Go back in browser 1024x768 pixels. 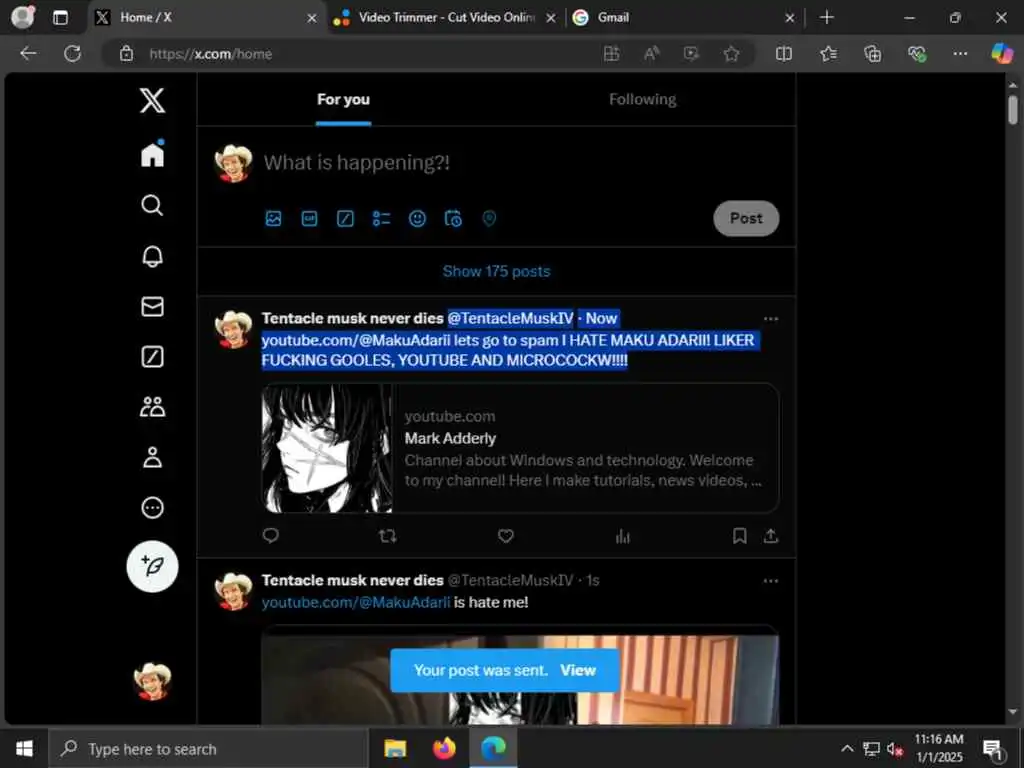pos(28,54)
